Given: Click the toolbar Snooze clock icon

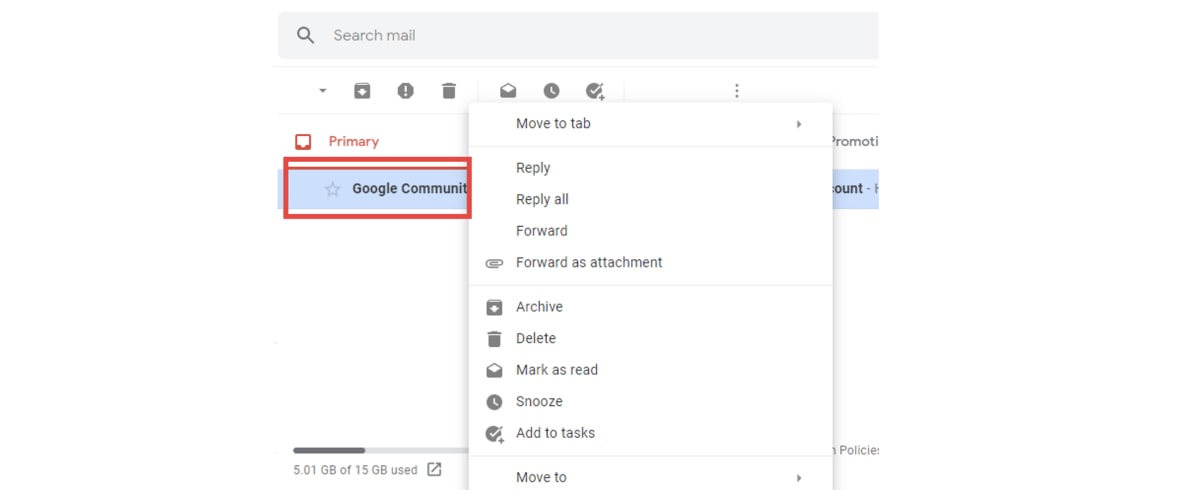Looking at the screenshot, I should pyautogui.click(x=551, y=91).
